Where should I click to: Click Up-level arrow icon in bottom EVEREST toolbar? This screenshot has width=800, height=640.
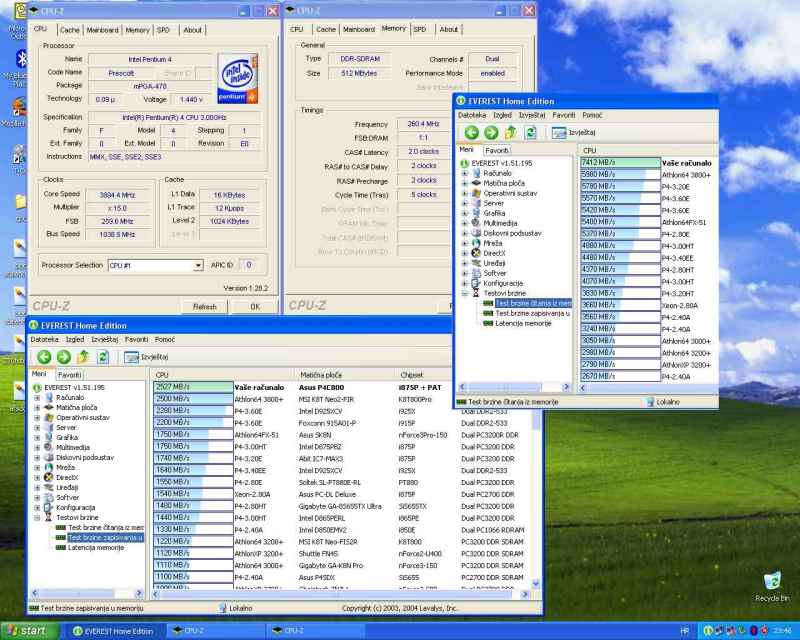(x=84, y=357)
